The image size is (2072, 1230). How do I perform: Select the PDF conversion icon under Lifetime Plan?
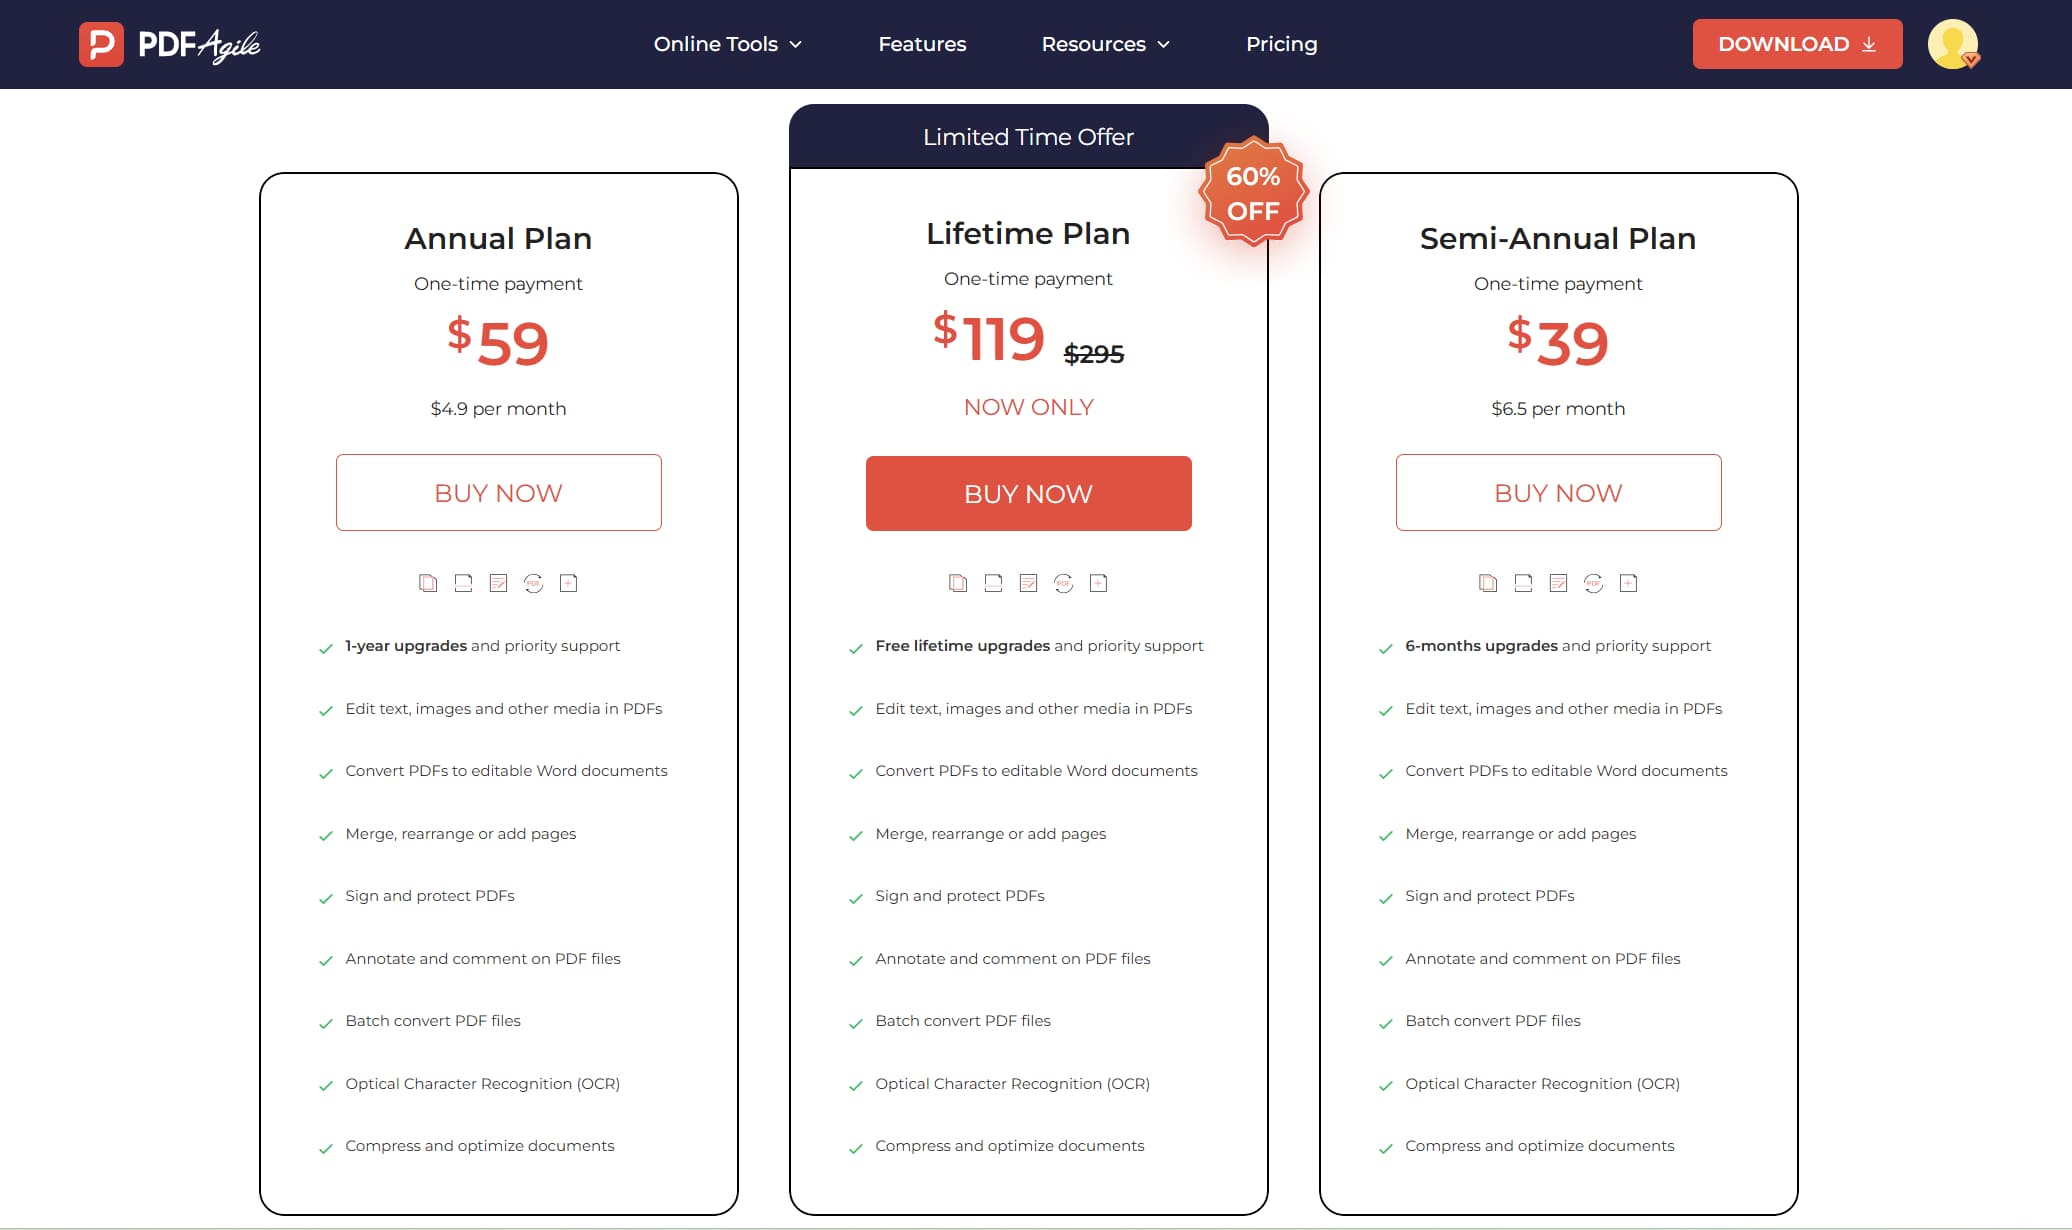click(1063, 582)
